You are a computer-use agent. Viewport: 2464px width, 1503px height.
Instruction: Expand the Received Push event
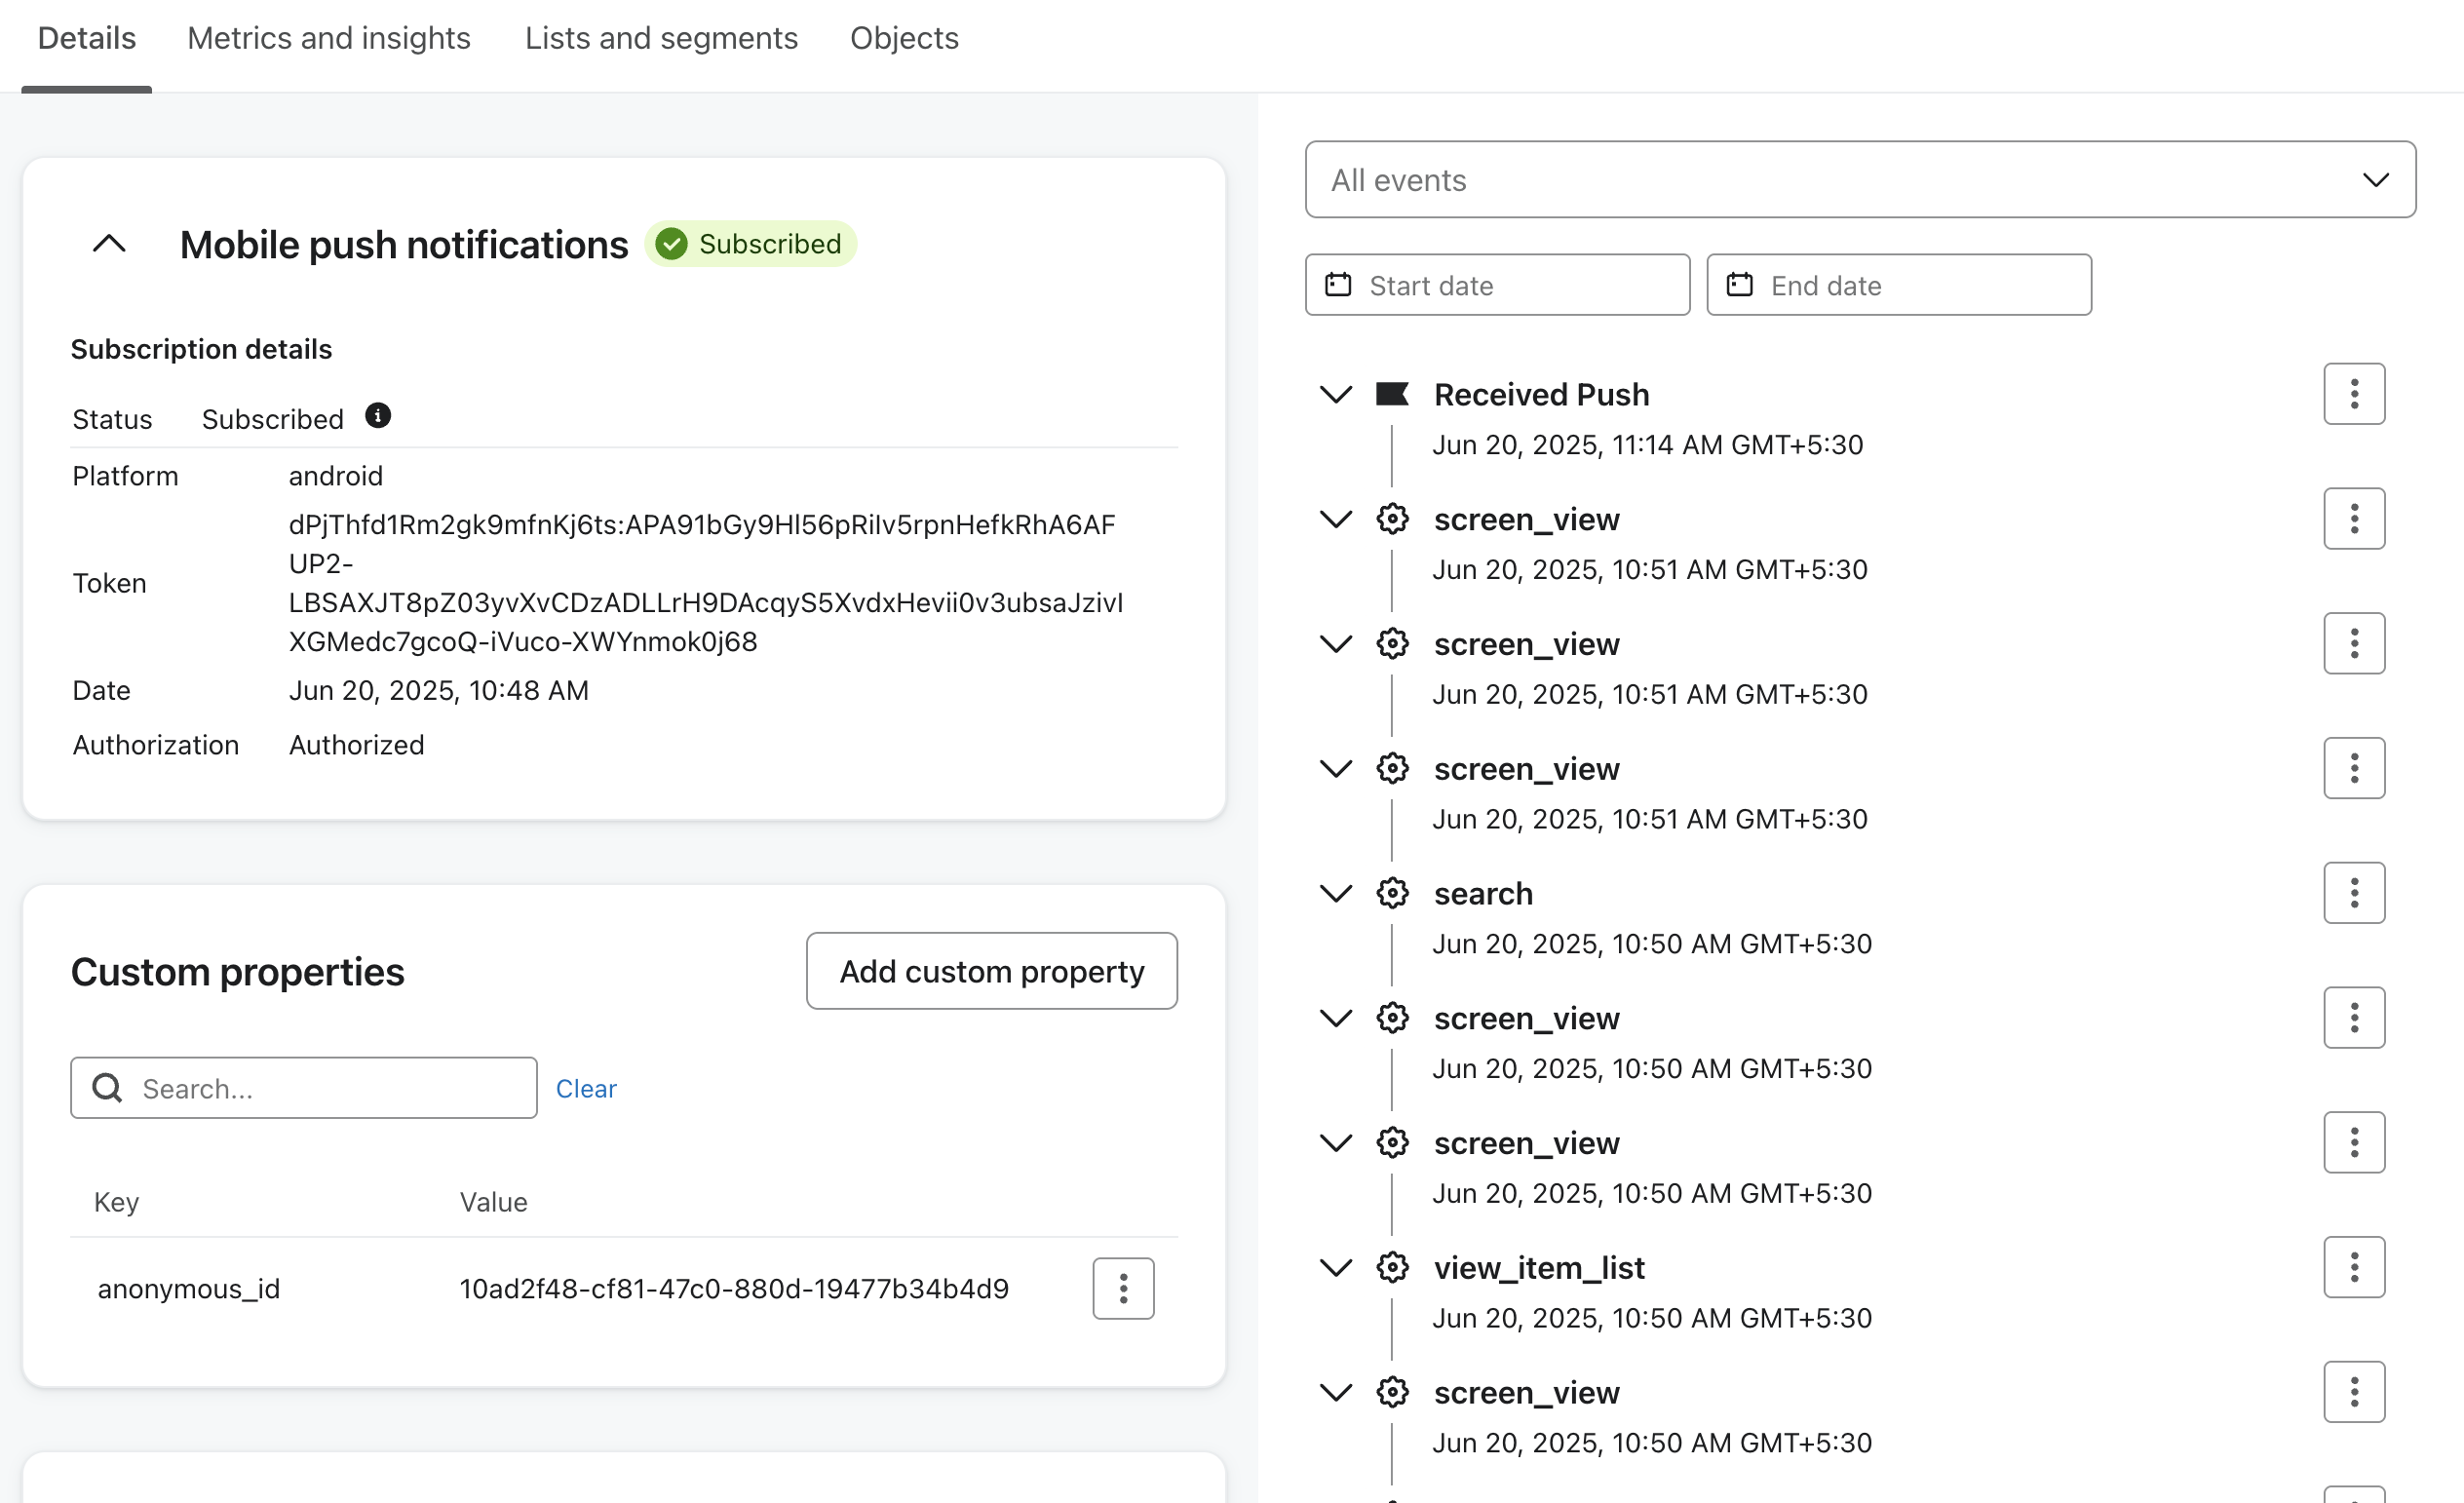click(x=1336, y=394)
